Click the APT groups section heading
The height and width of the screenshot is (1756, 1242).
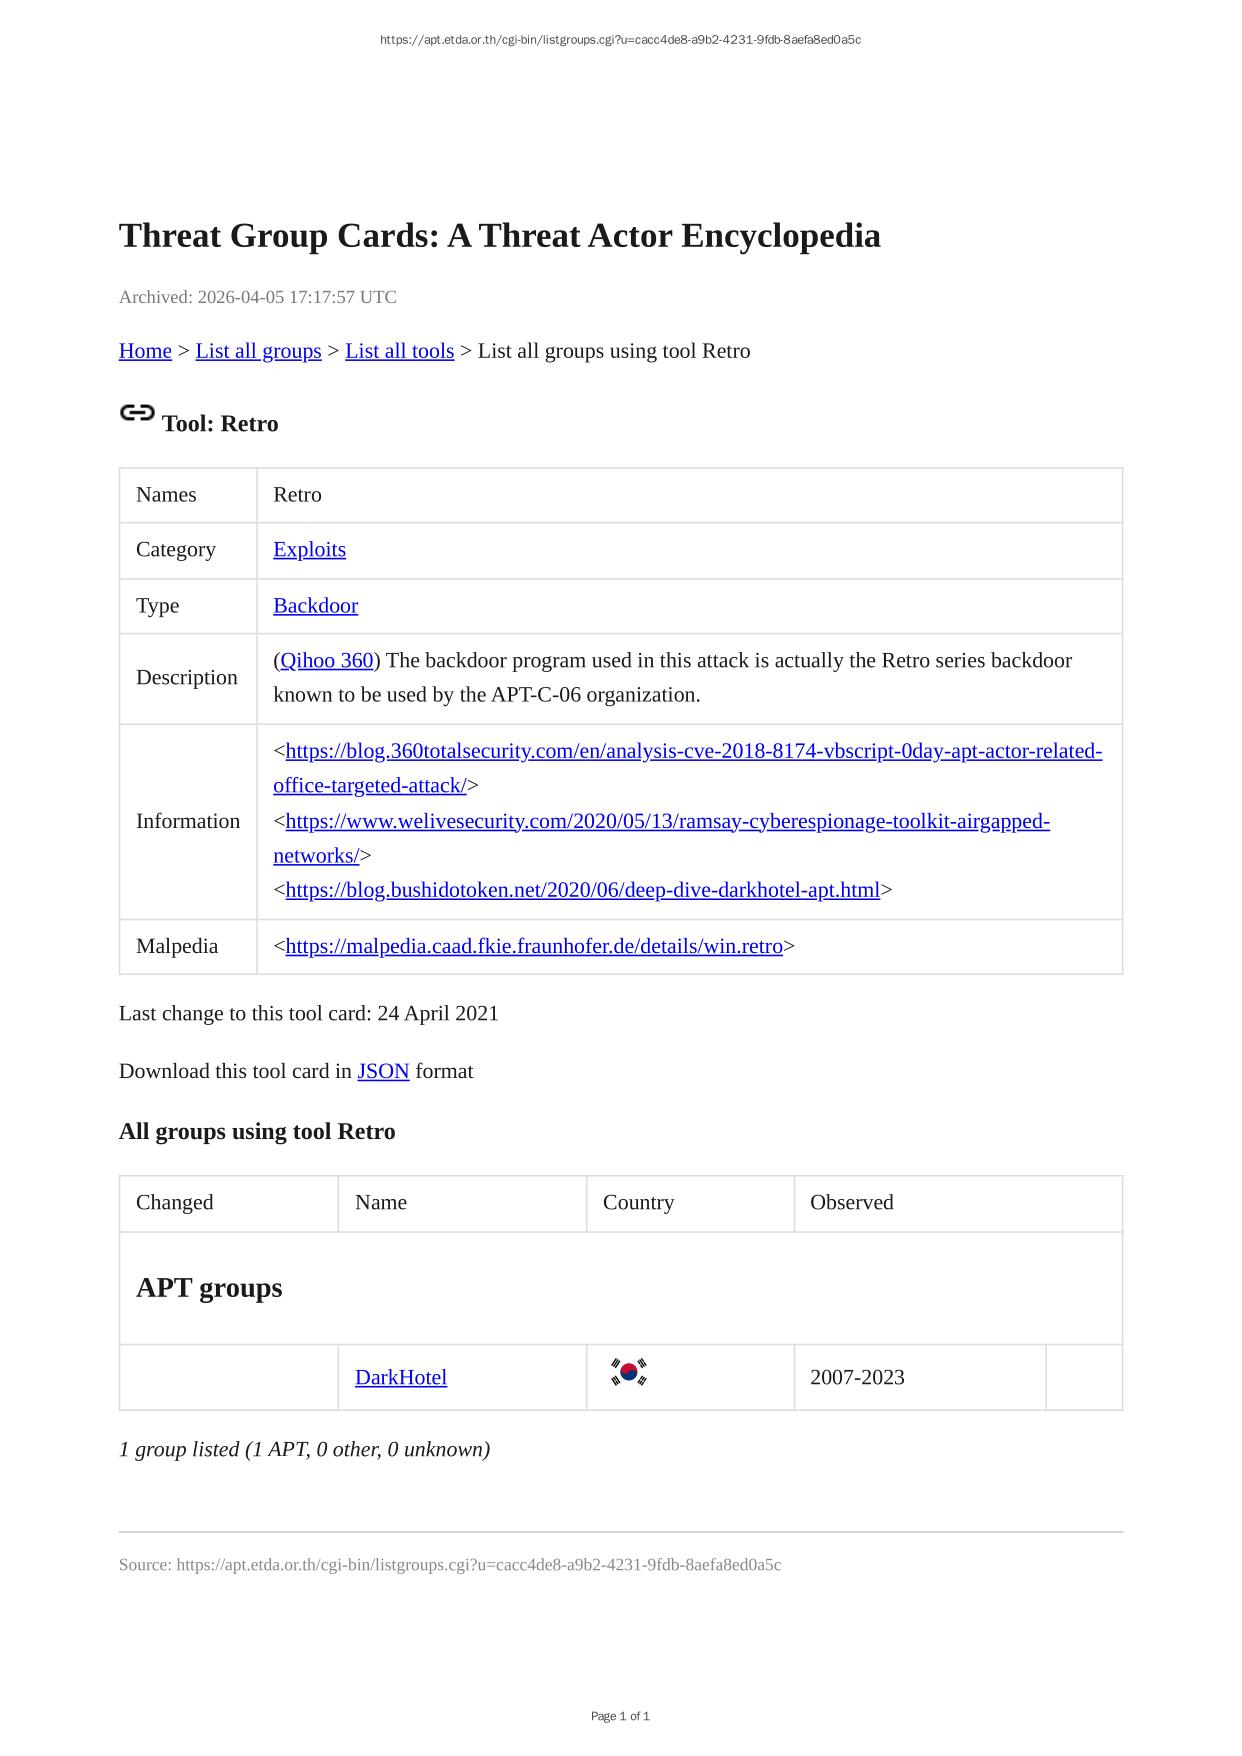pyautogui.click(x=209, y=1288)
